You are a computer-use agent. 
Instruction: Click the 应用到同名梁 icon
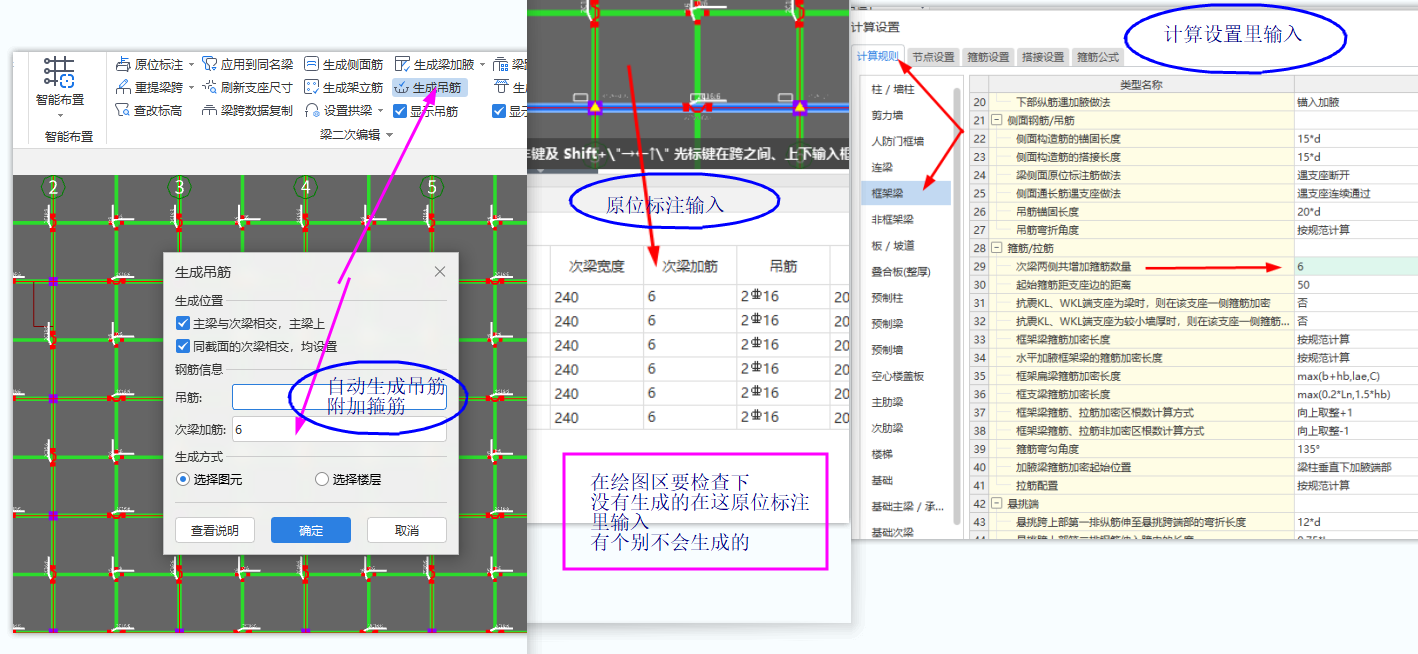pos(210,63)
